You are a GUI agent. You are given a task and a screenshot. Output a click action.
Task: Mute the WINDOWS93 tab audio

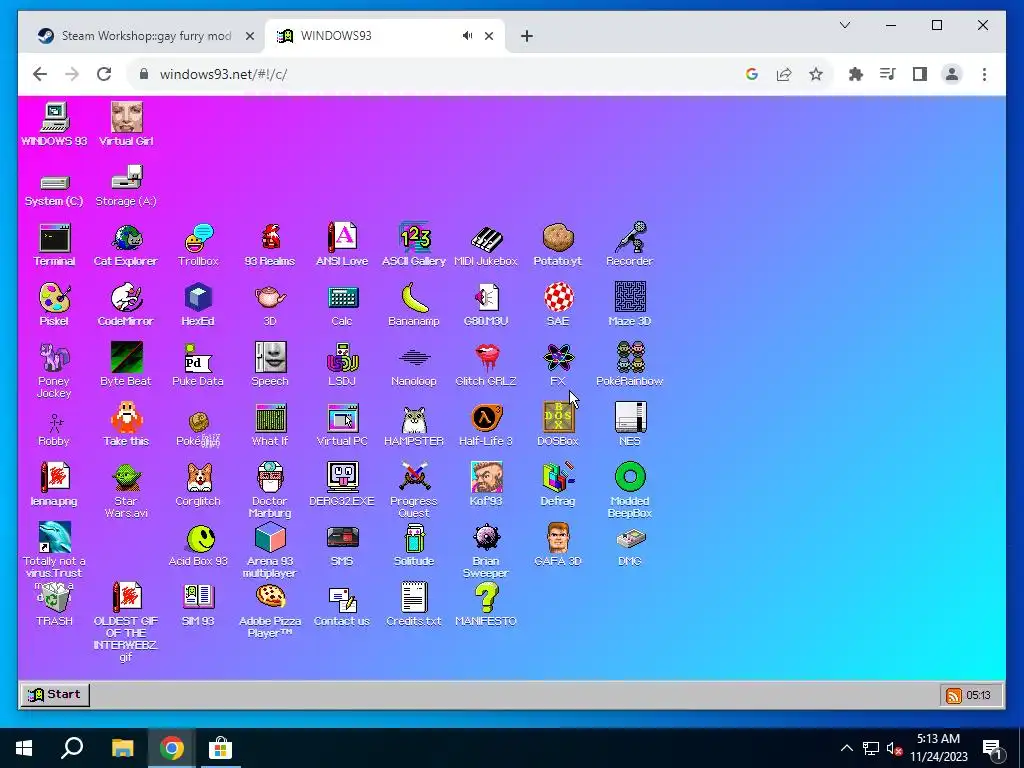[x=468, y=36]
